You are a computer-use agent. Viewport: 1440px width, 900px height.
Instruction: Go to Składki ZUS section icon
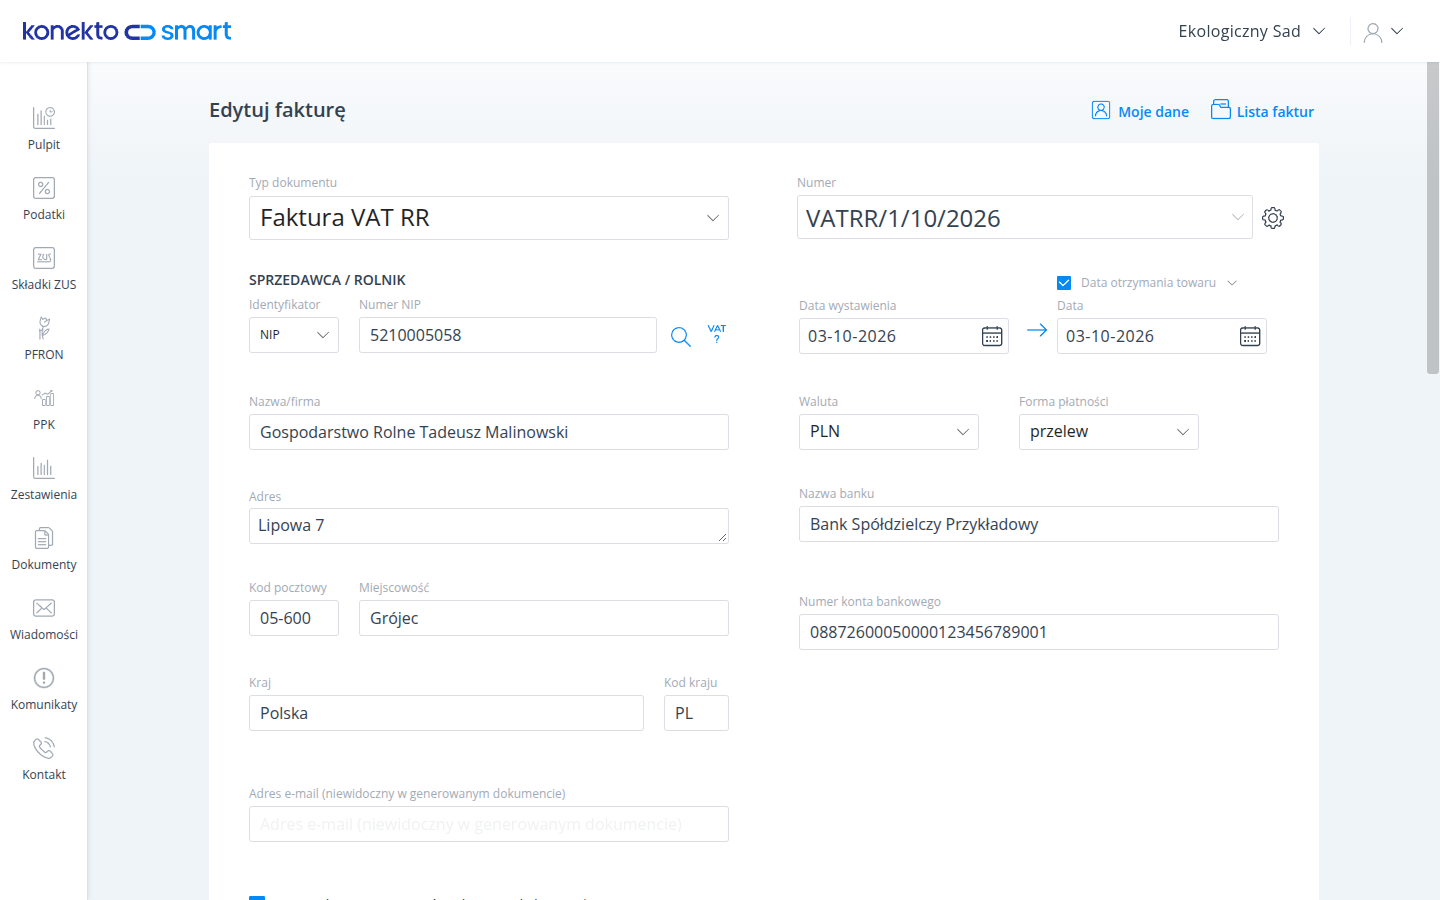[44, 258]
